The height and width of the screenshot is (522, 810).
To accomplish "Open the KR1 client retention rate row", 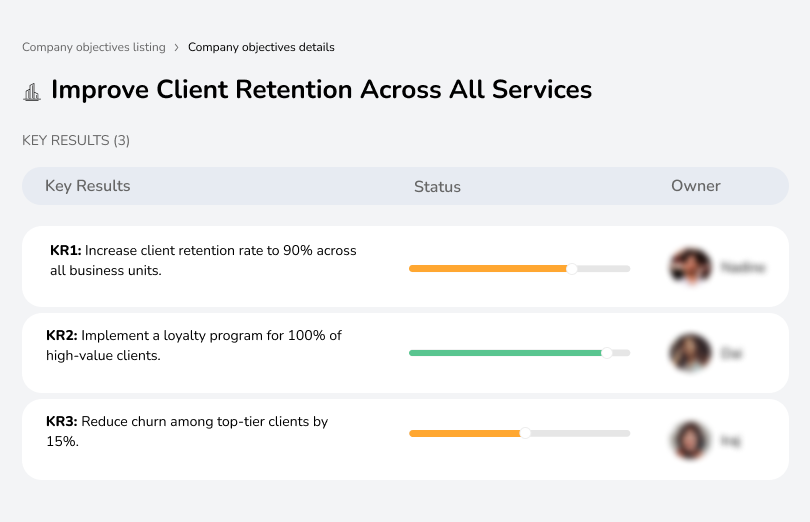I will click(x=405, y=267).
